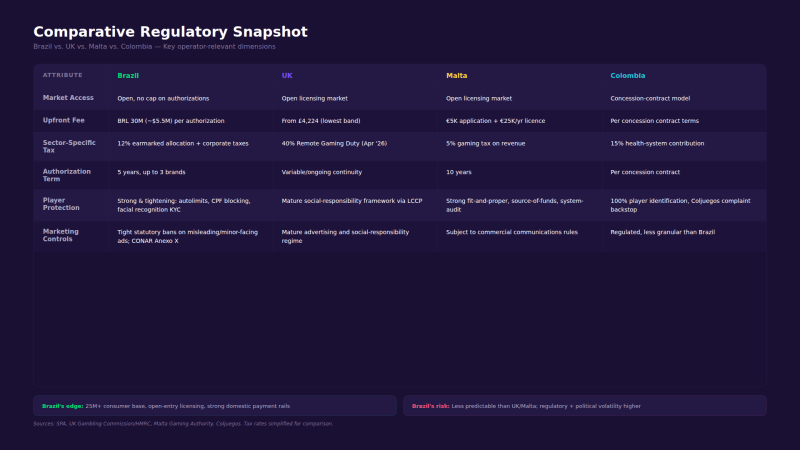Screen dimensions: 800x450
Task: Click 'Concession-contract model' cell
Action: pos(650,98)
